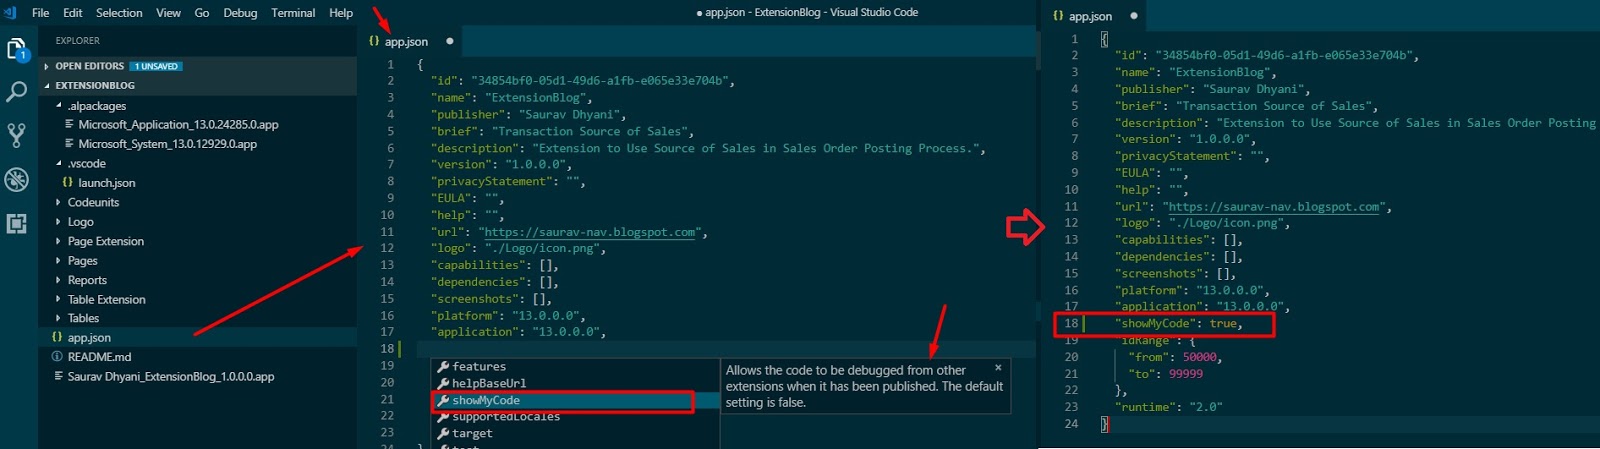Open launch.json in Explorer
The image size is (1600, 449).
point(106,183)
